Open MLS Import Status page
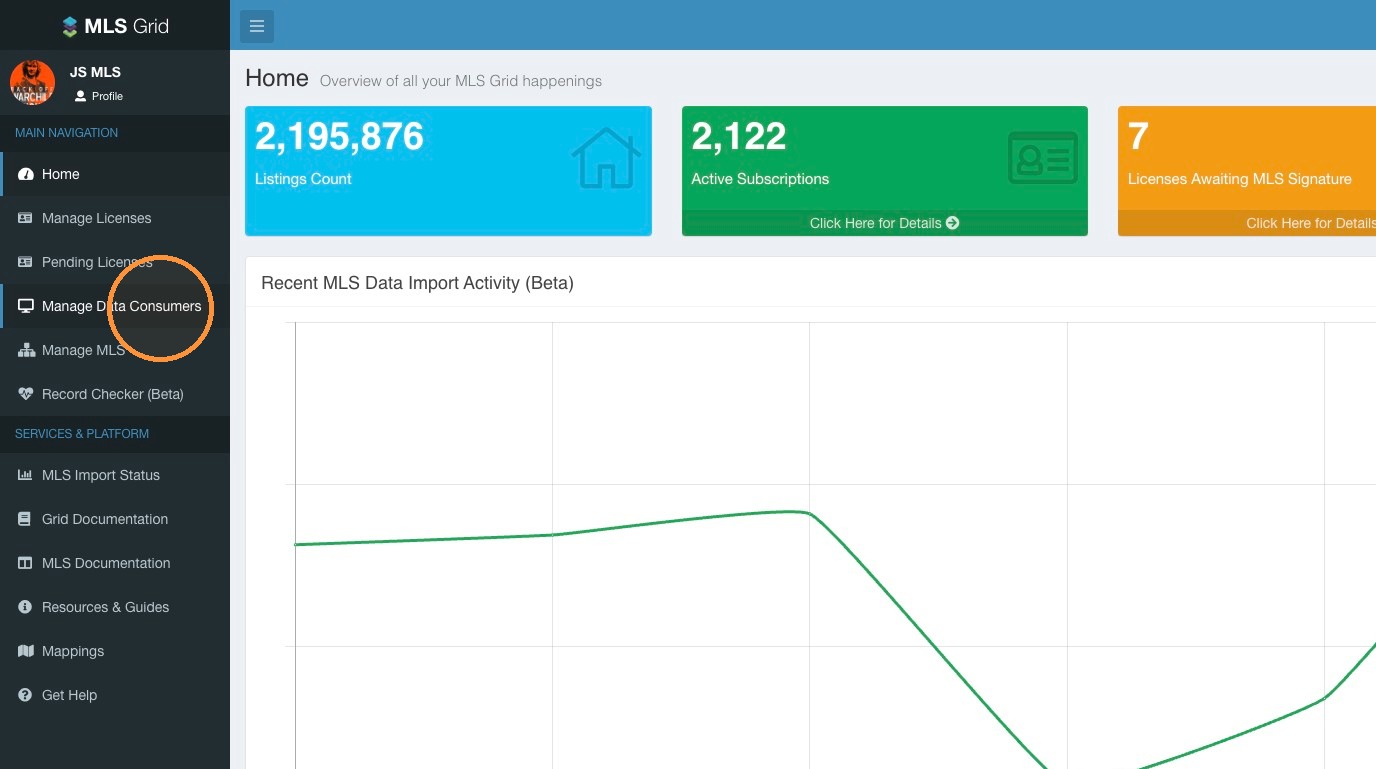The height and width of the screenshot is (769, 1376). (x=115, y=475)
